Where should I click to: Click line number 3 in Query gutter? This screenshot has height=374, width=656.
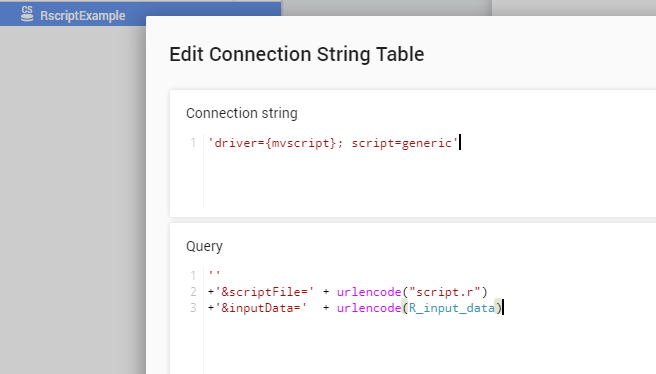[x=193, y=308]
